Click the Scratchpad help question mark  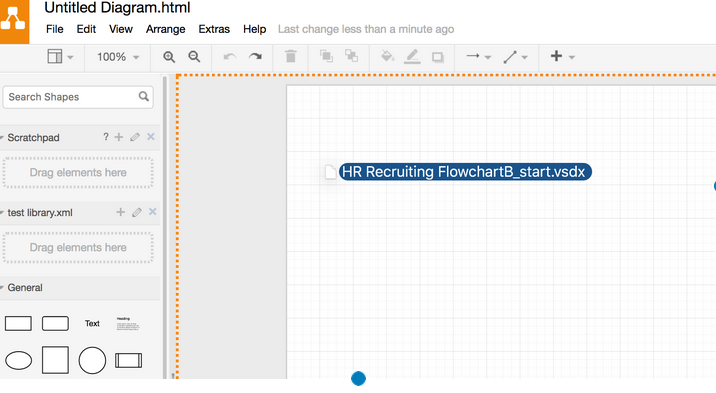(x=105, y=136)
